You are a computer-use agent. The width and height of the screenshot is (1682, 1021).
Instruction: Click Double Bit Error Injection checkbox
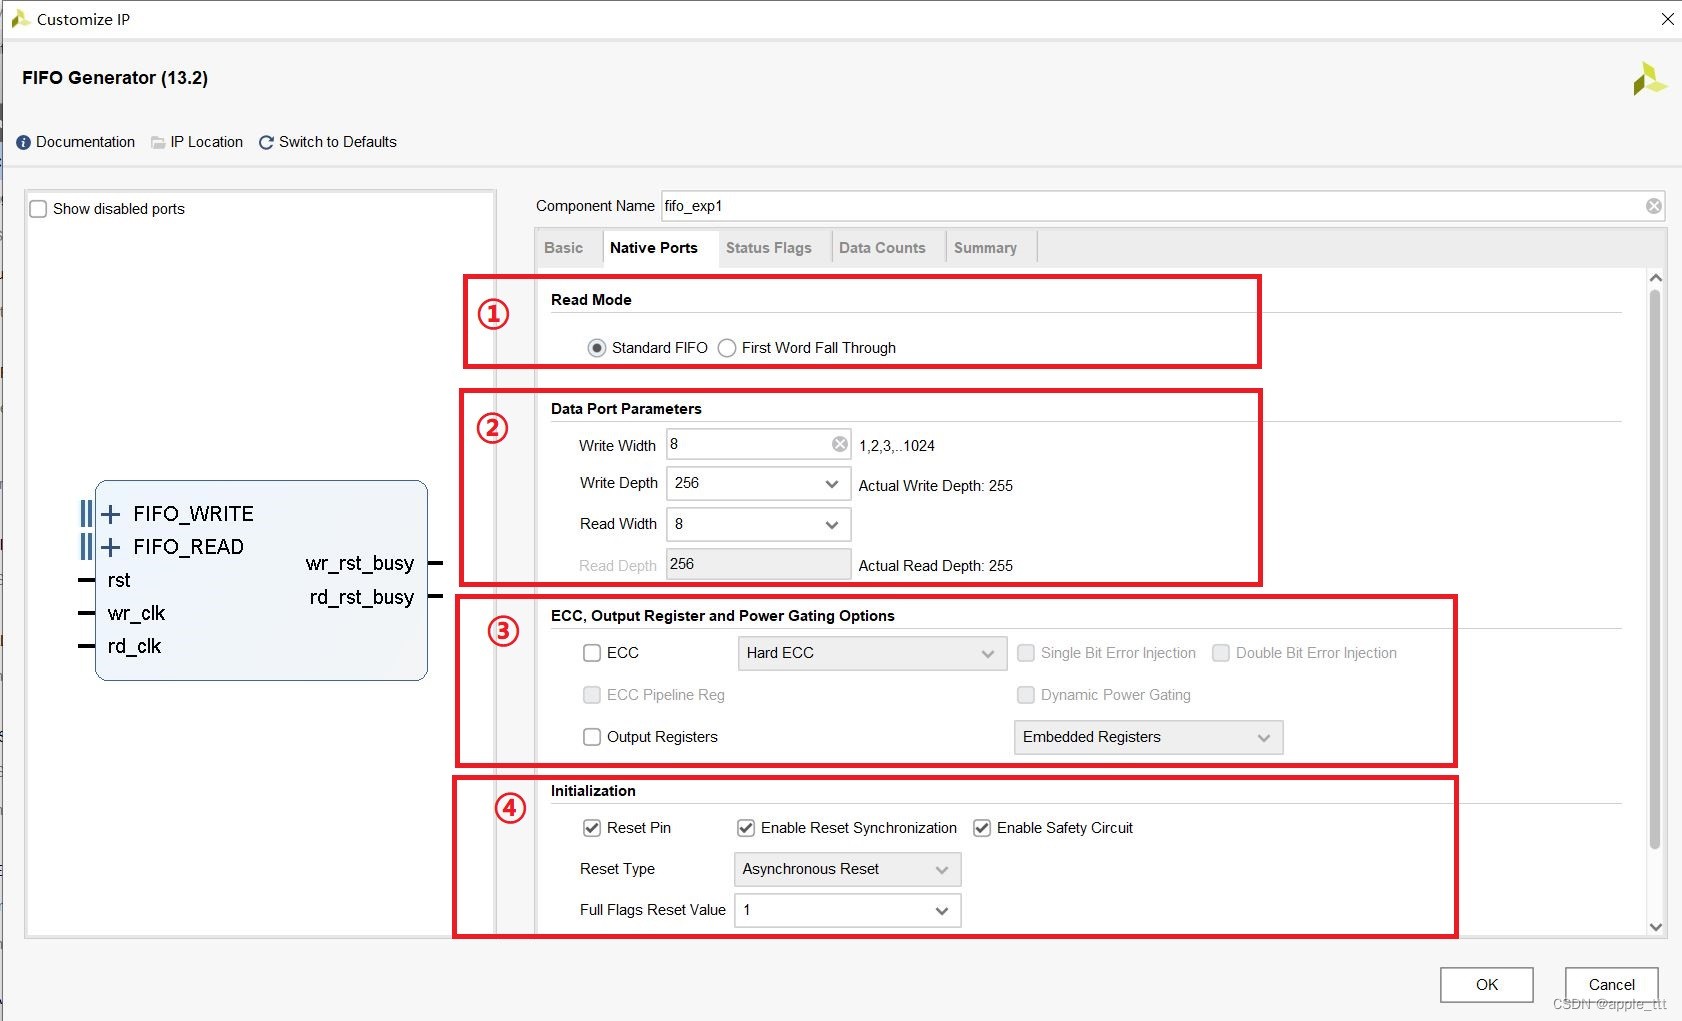1221,653
